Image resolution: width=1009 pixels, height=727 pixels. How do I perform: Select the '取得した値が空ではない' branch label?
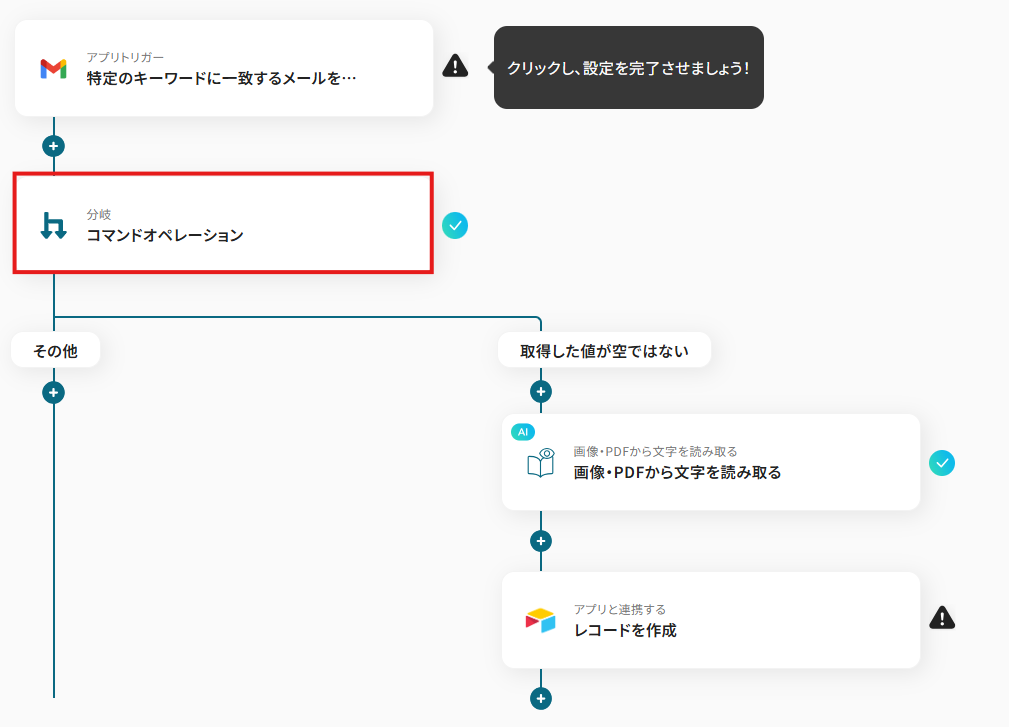pos(604,351)
